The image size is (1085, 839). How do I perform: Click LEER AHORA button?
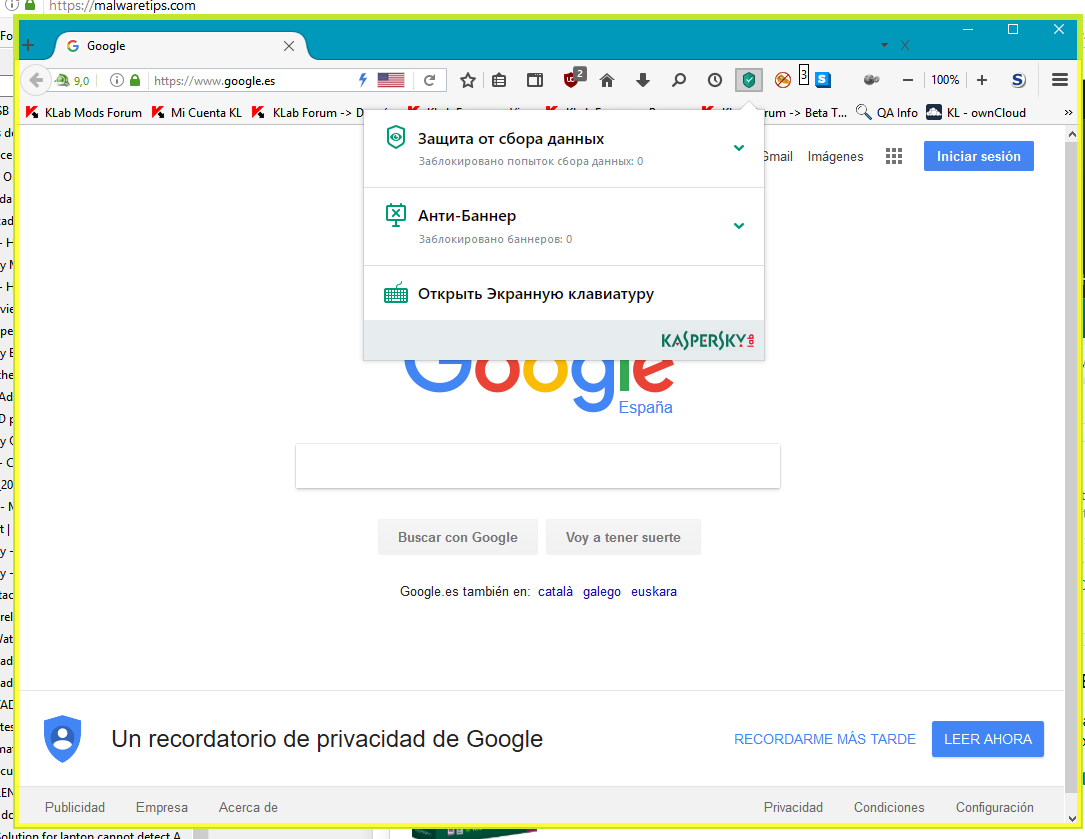click(x=987, y=739)
